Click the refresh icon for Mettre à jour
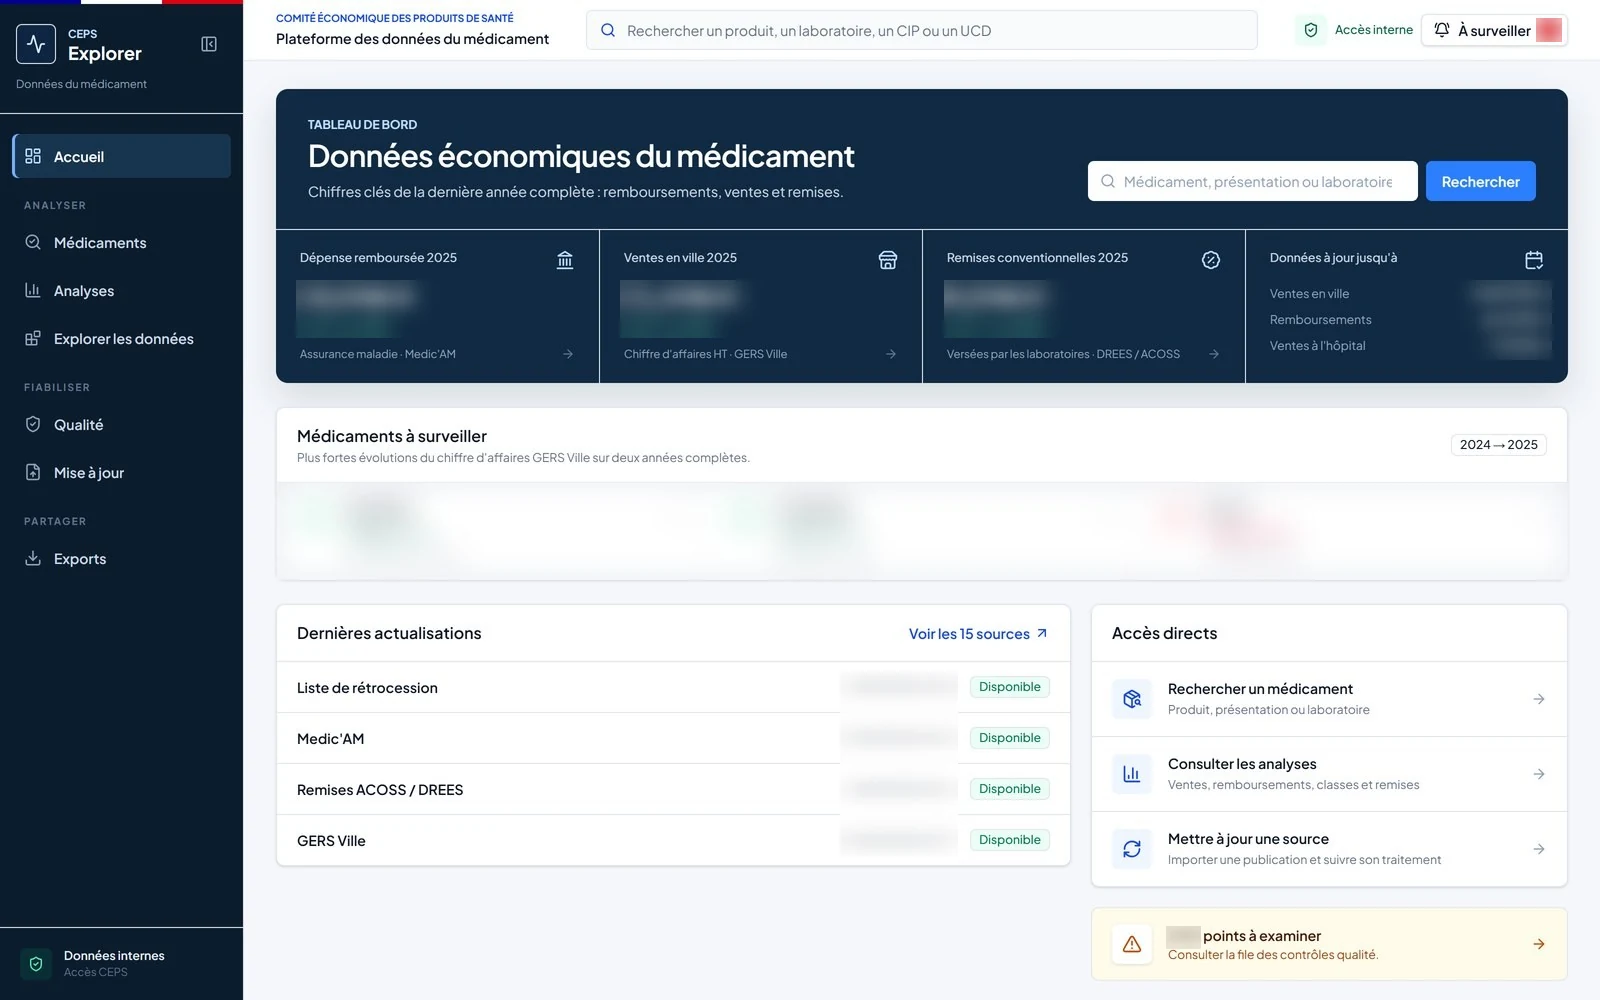This screenshot has width=1600, height=1000. [x=1132, y=849]
